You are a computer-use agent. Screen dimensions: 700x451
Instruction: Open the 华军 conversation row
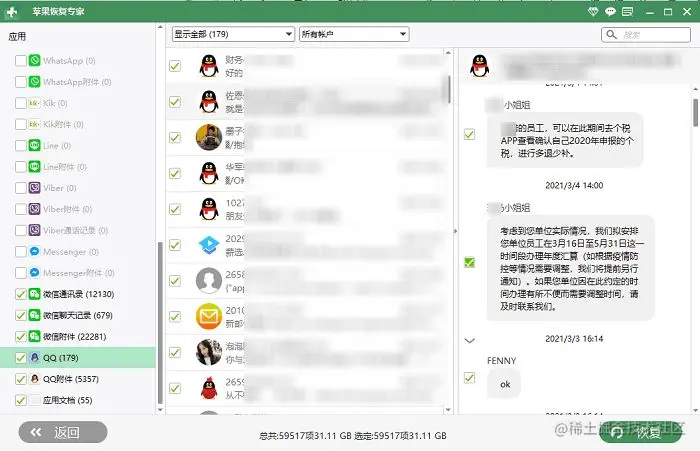(306, 173)
